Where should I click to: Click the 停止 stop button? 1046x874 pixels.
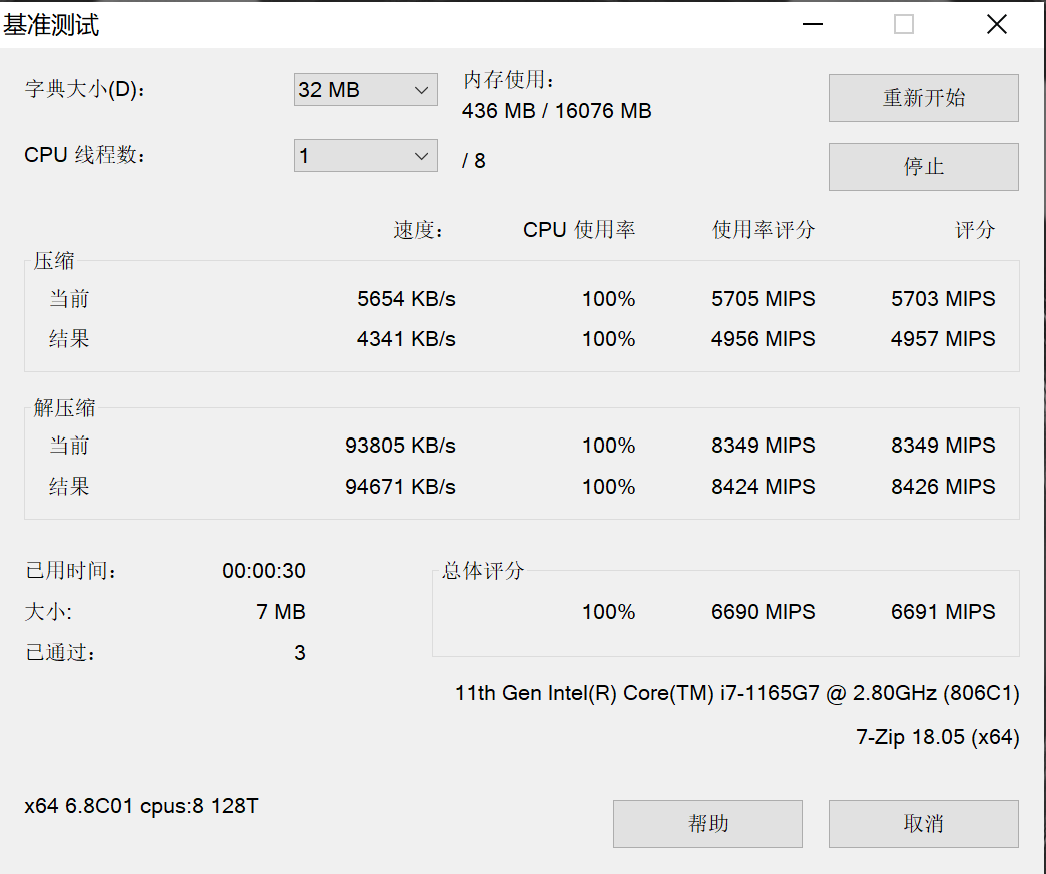[x=923, y=167]
